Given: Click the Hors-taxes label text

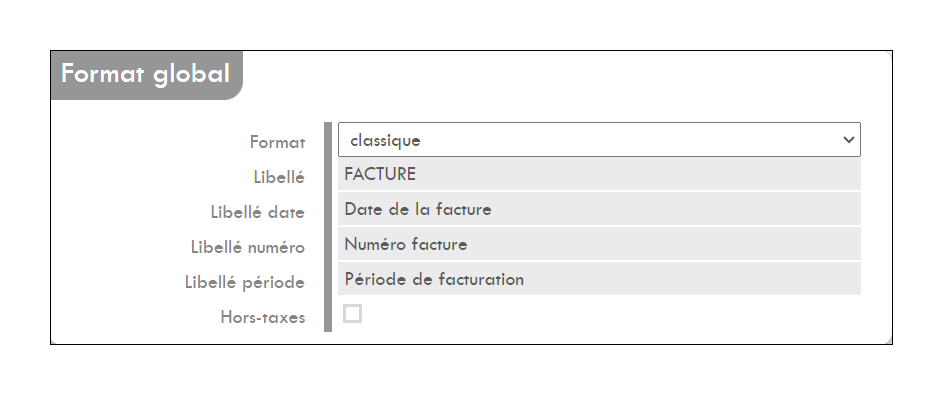Looking at the screenshot, I should point(263,317).
